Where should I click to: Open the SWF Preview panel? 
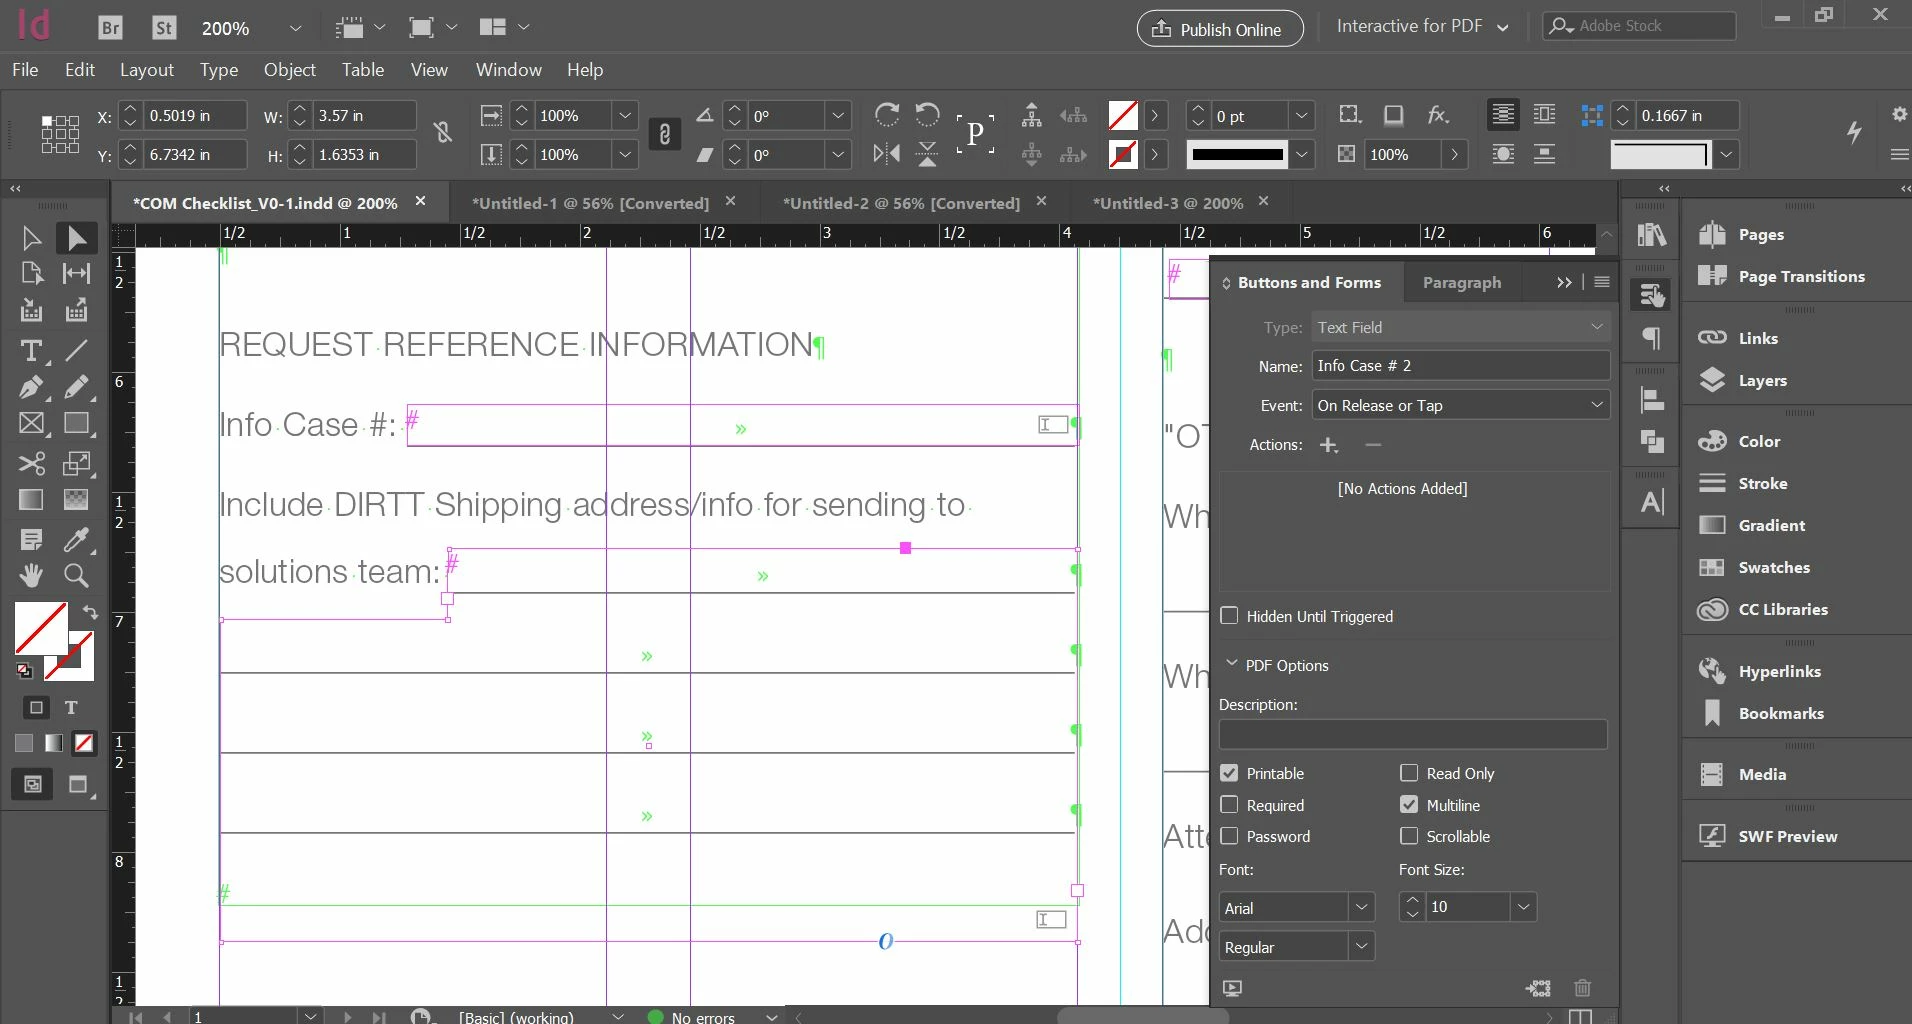[x=1767, y=836]
